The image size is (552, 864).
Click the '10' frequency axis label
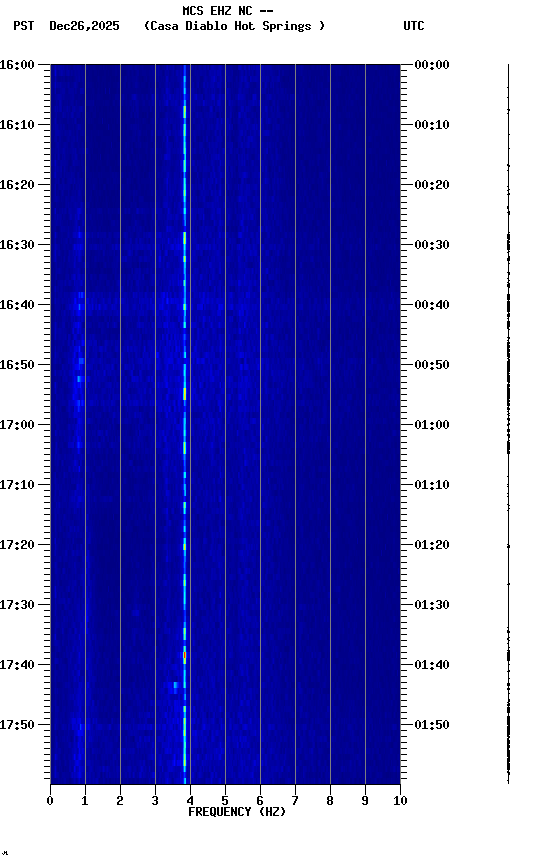click(x=400, y=801)
